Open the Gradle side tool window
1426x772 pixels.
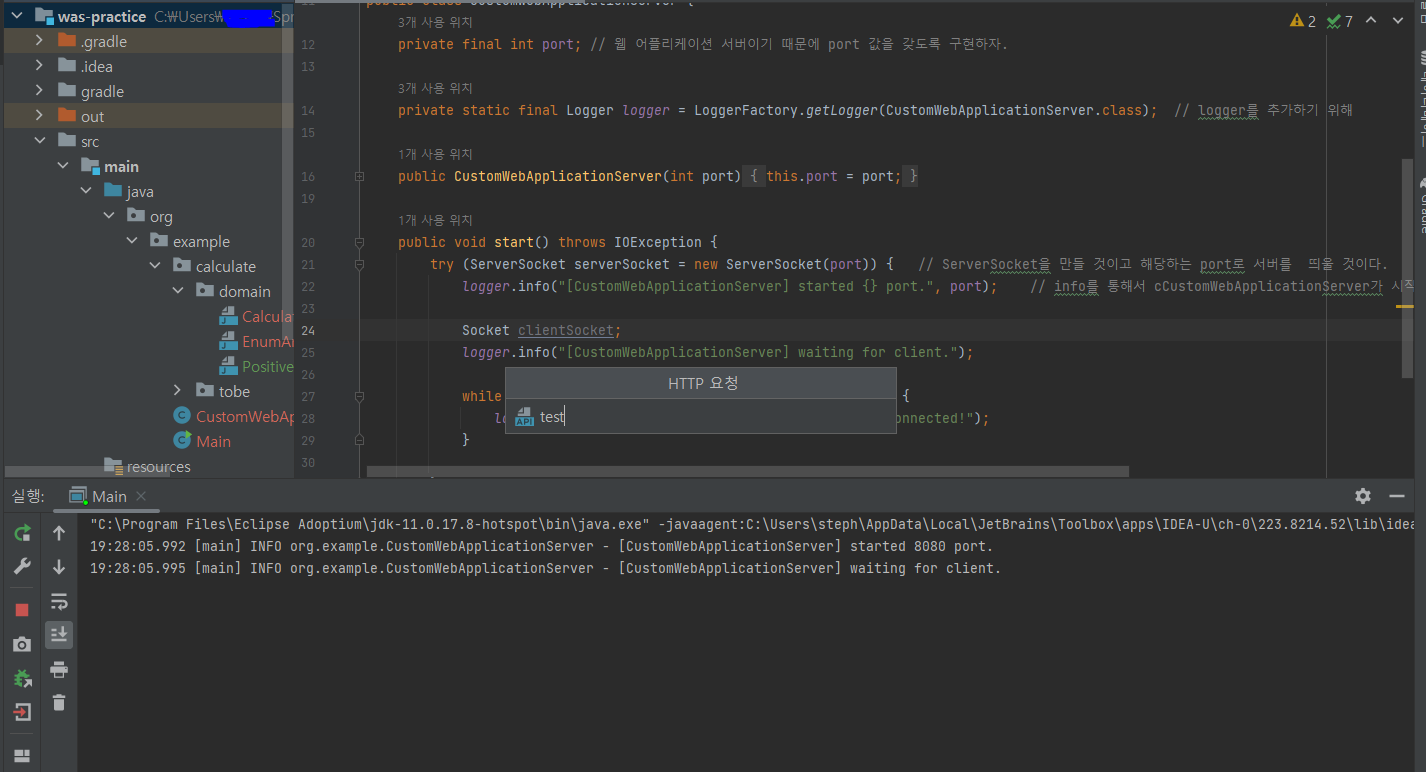(x=1421, y=205)
